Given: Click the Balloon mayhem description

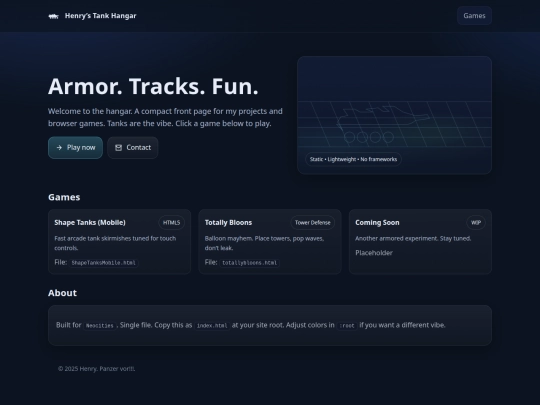Looking at the screenshot, I should click(x=264, y=243).
